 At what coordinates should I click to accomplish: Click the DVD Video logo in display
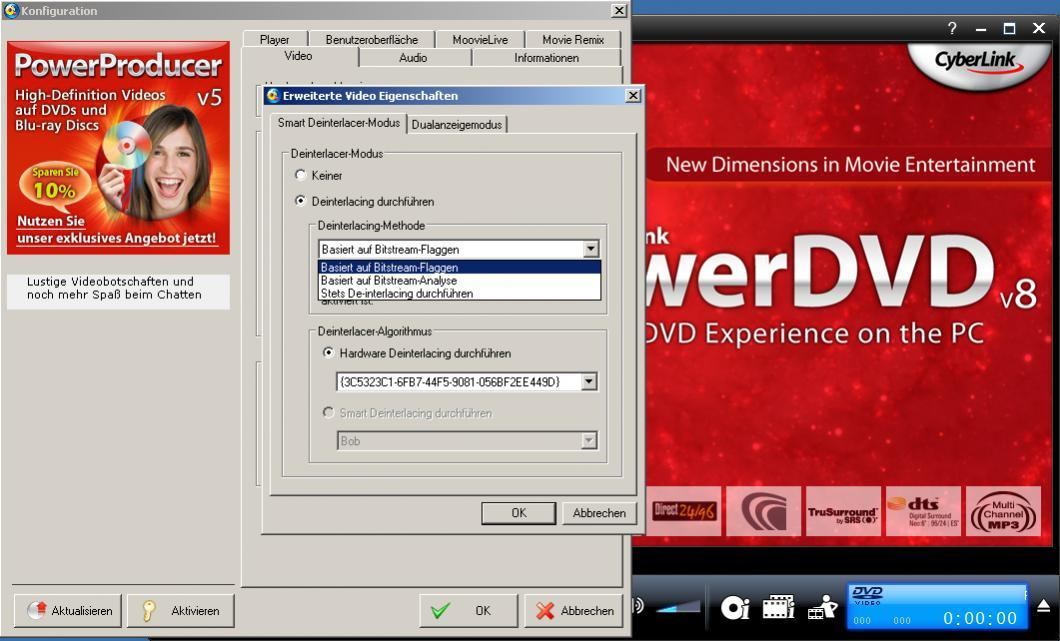867,595
